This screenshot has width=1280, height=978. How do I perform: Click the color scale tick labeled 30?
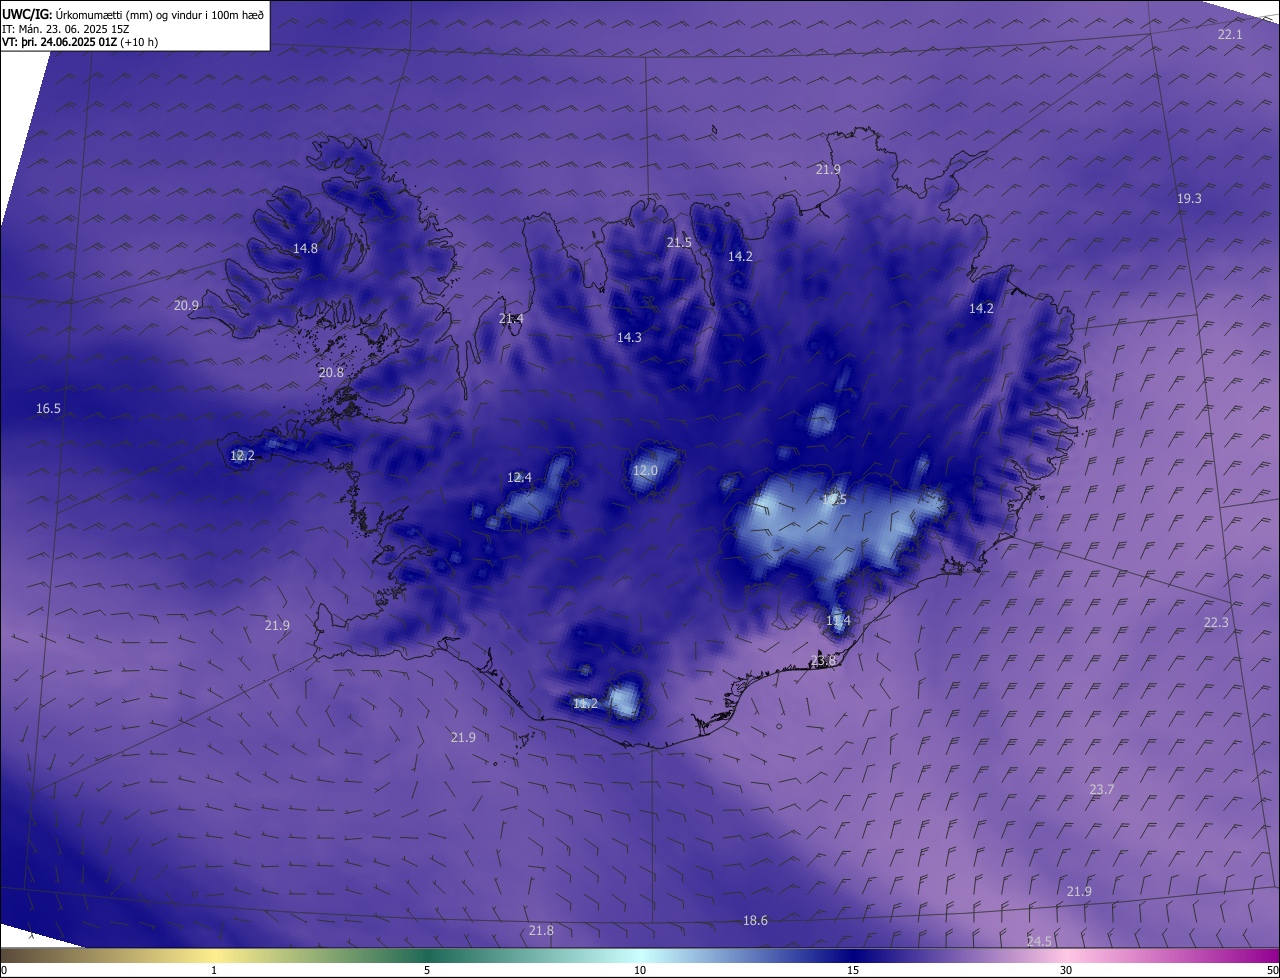click(1066, 970)
